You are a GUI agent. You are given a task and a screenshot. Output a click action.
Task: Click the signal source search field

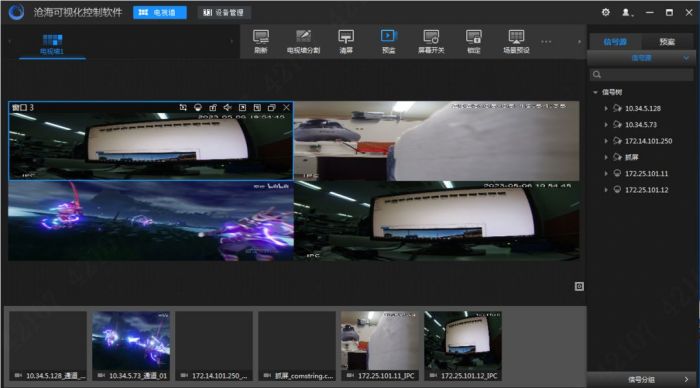[642, 75]
